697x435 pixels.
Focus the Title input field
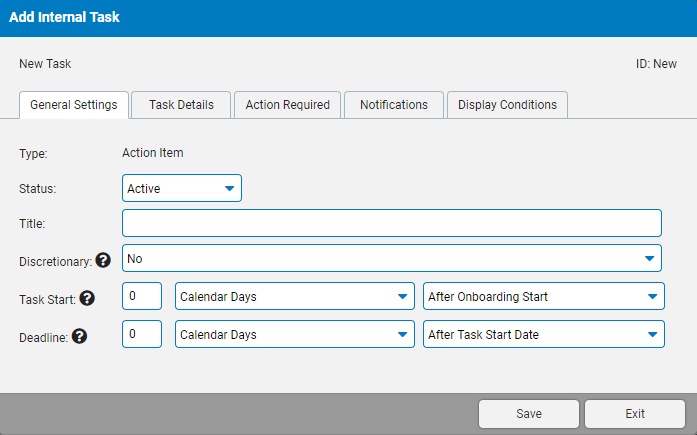coord(392,223)
